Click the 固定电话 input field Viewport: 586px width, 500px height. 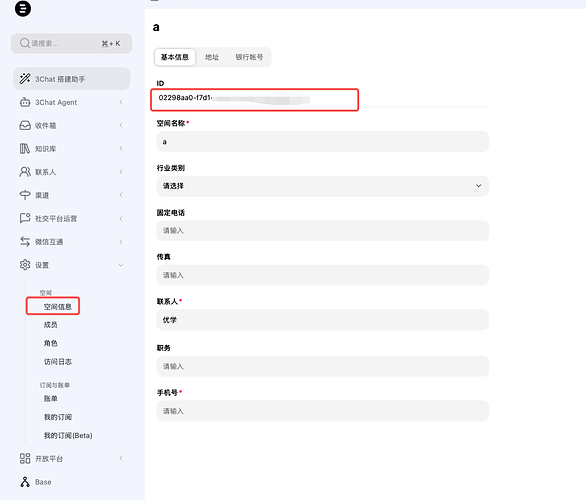[323, 231]
